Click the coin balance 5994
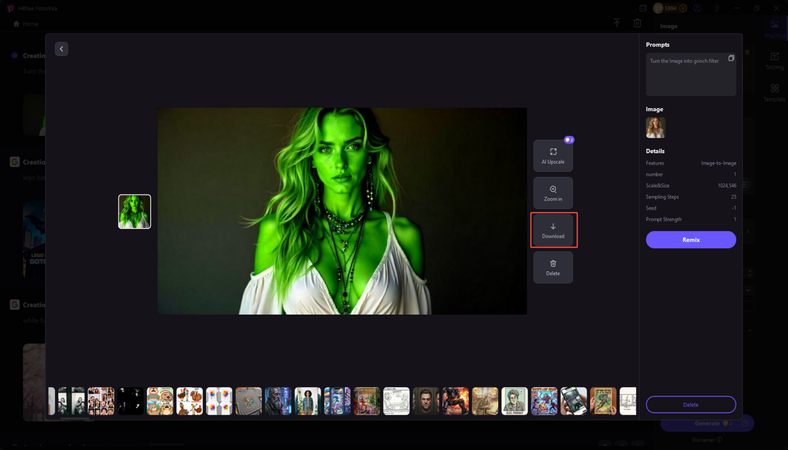Screen dimensions: 788x450 point(670,8)
